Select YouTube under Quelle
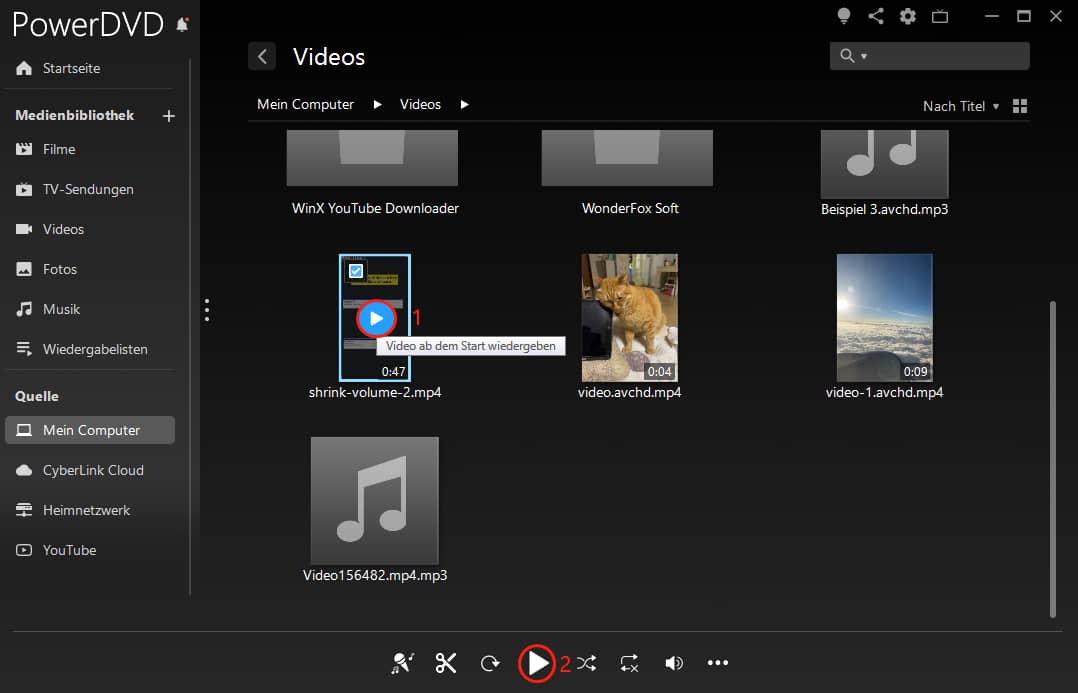1078x693 pixels. point(68,550)
